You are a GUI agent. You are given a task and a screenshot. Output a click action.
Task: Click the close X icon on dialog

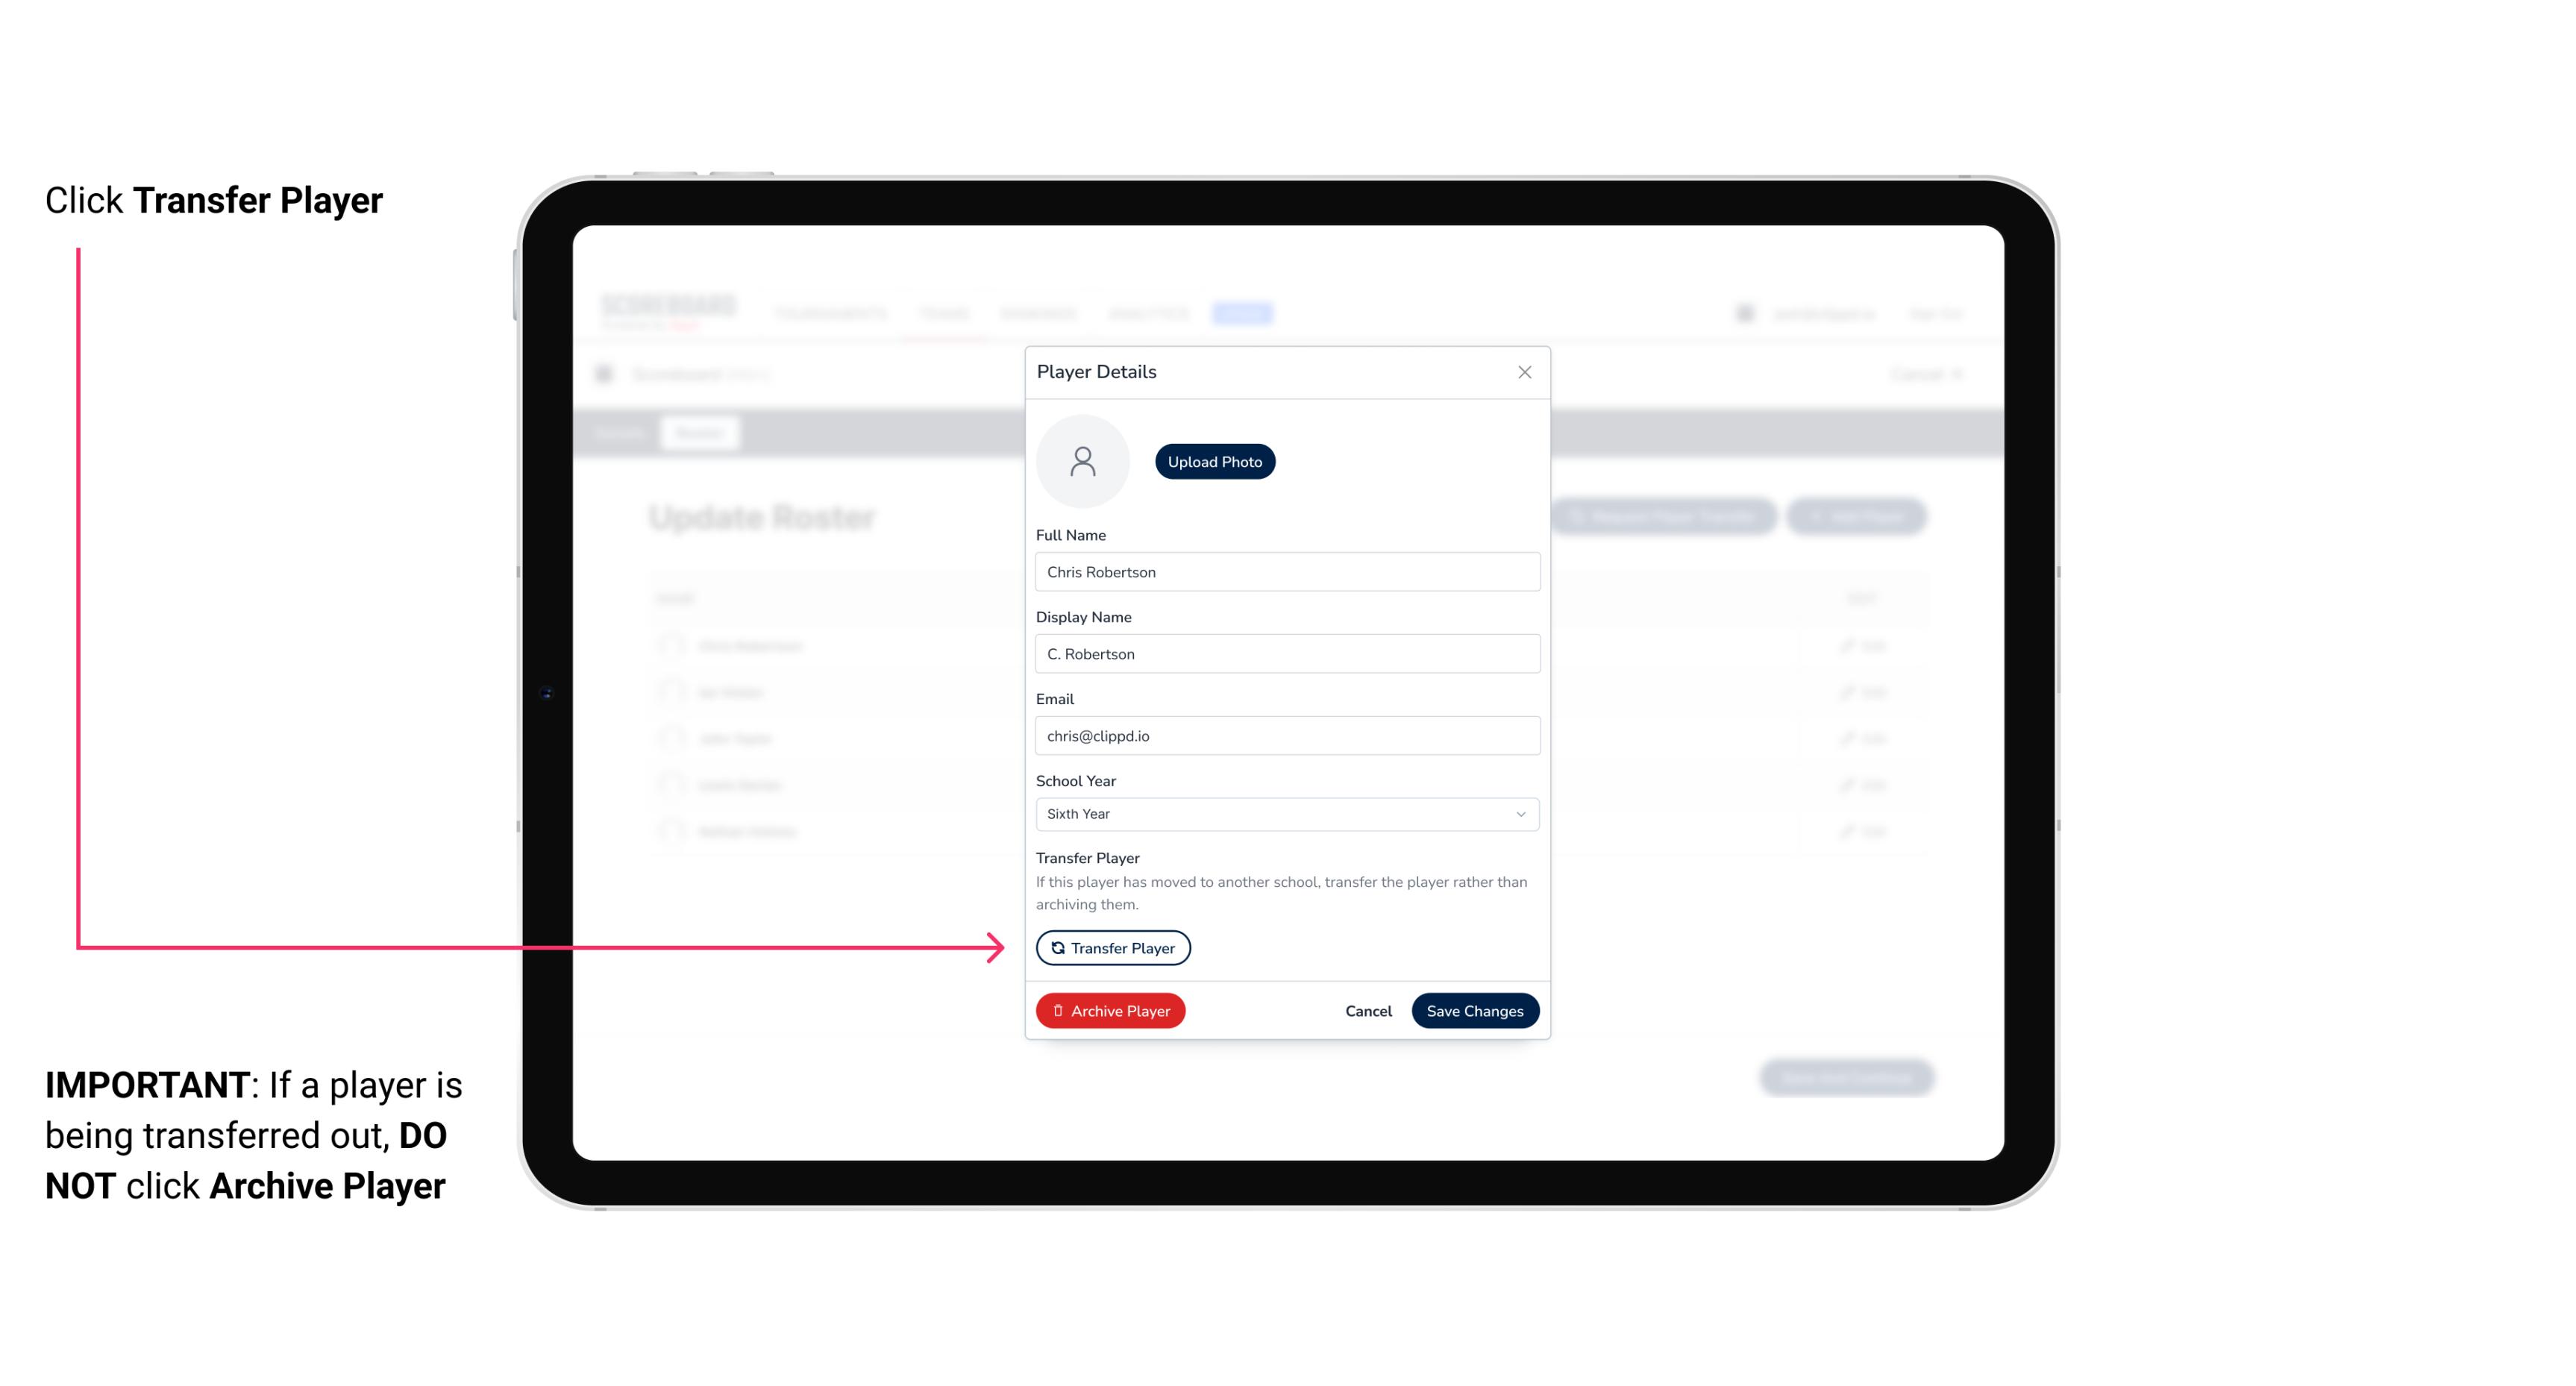point(1524,372)
